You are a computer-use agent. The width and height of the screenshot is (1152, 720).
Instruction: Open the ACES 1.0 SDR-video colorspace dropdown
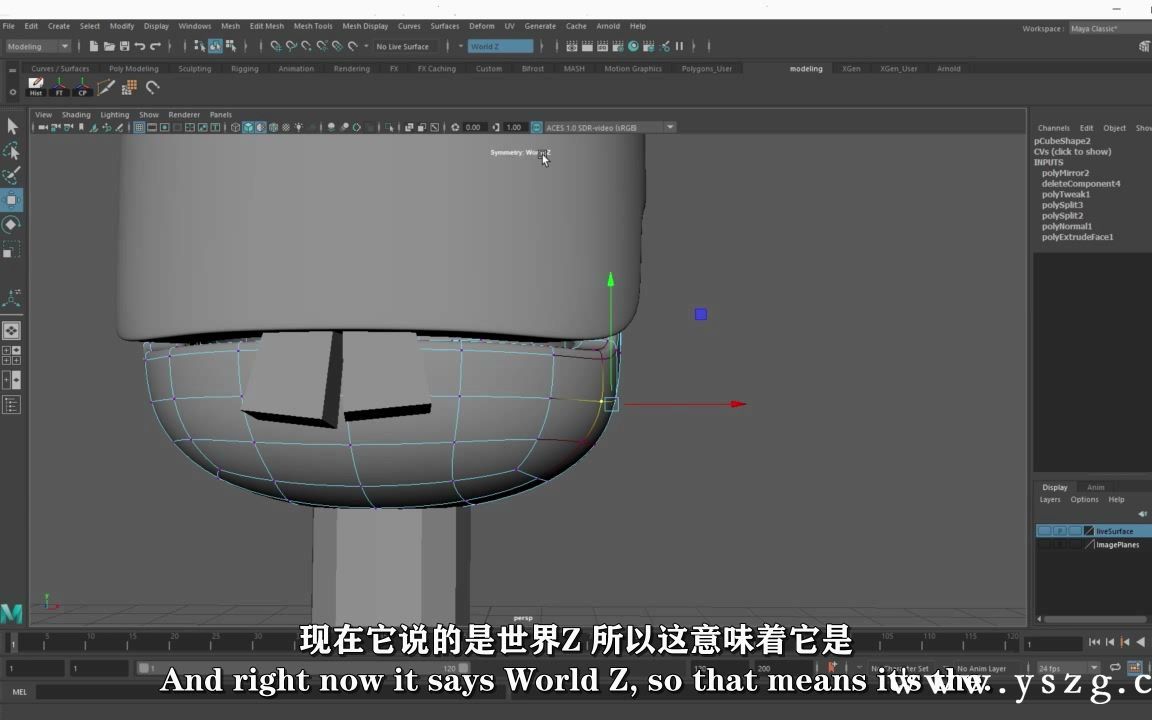pyautogui.click(x=607, y=127)
